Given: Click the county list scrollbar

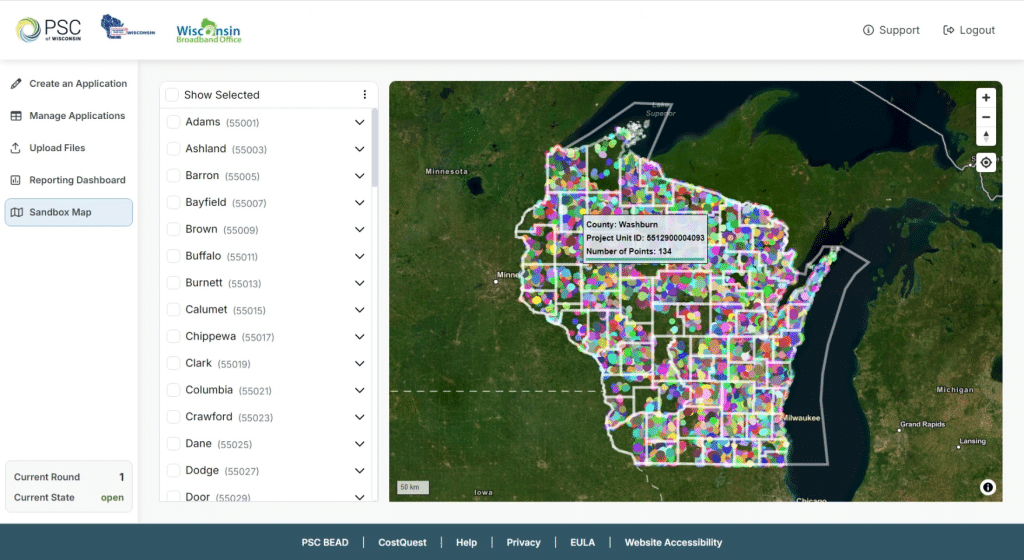Looking at the screenshot, I should coord(375,149).
